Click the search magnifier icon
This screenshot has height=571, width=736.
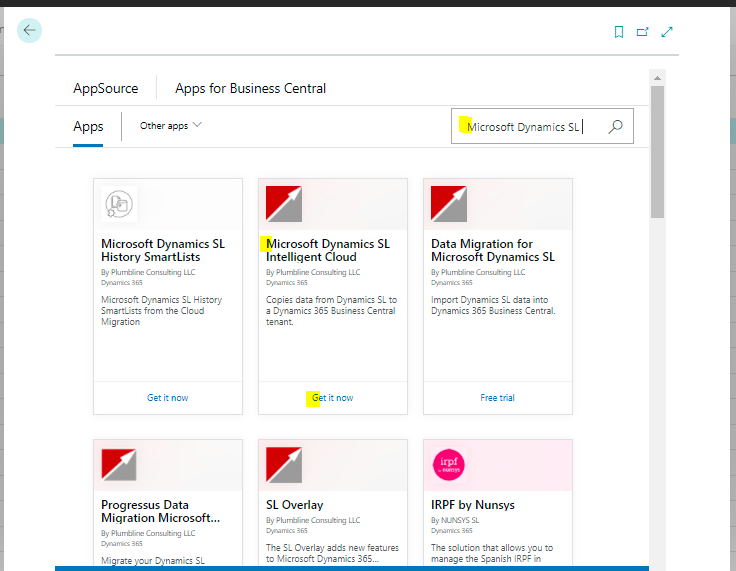click(615, 126)
